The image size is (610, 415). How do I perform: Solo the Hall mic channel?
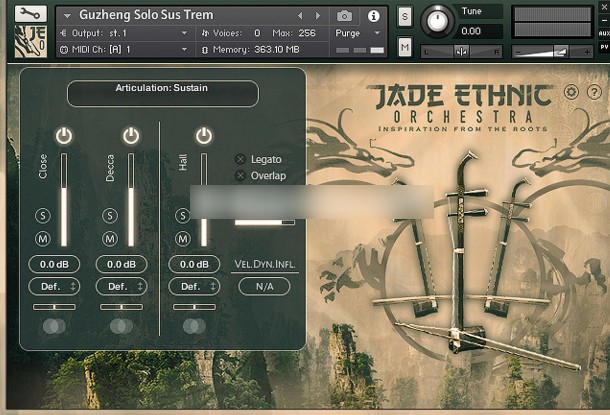click(x=182, y=215)
